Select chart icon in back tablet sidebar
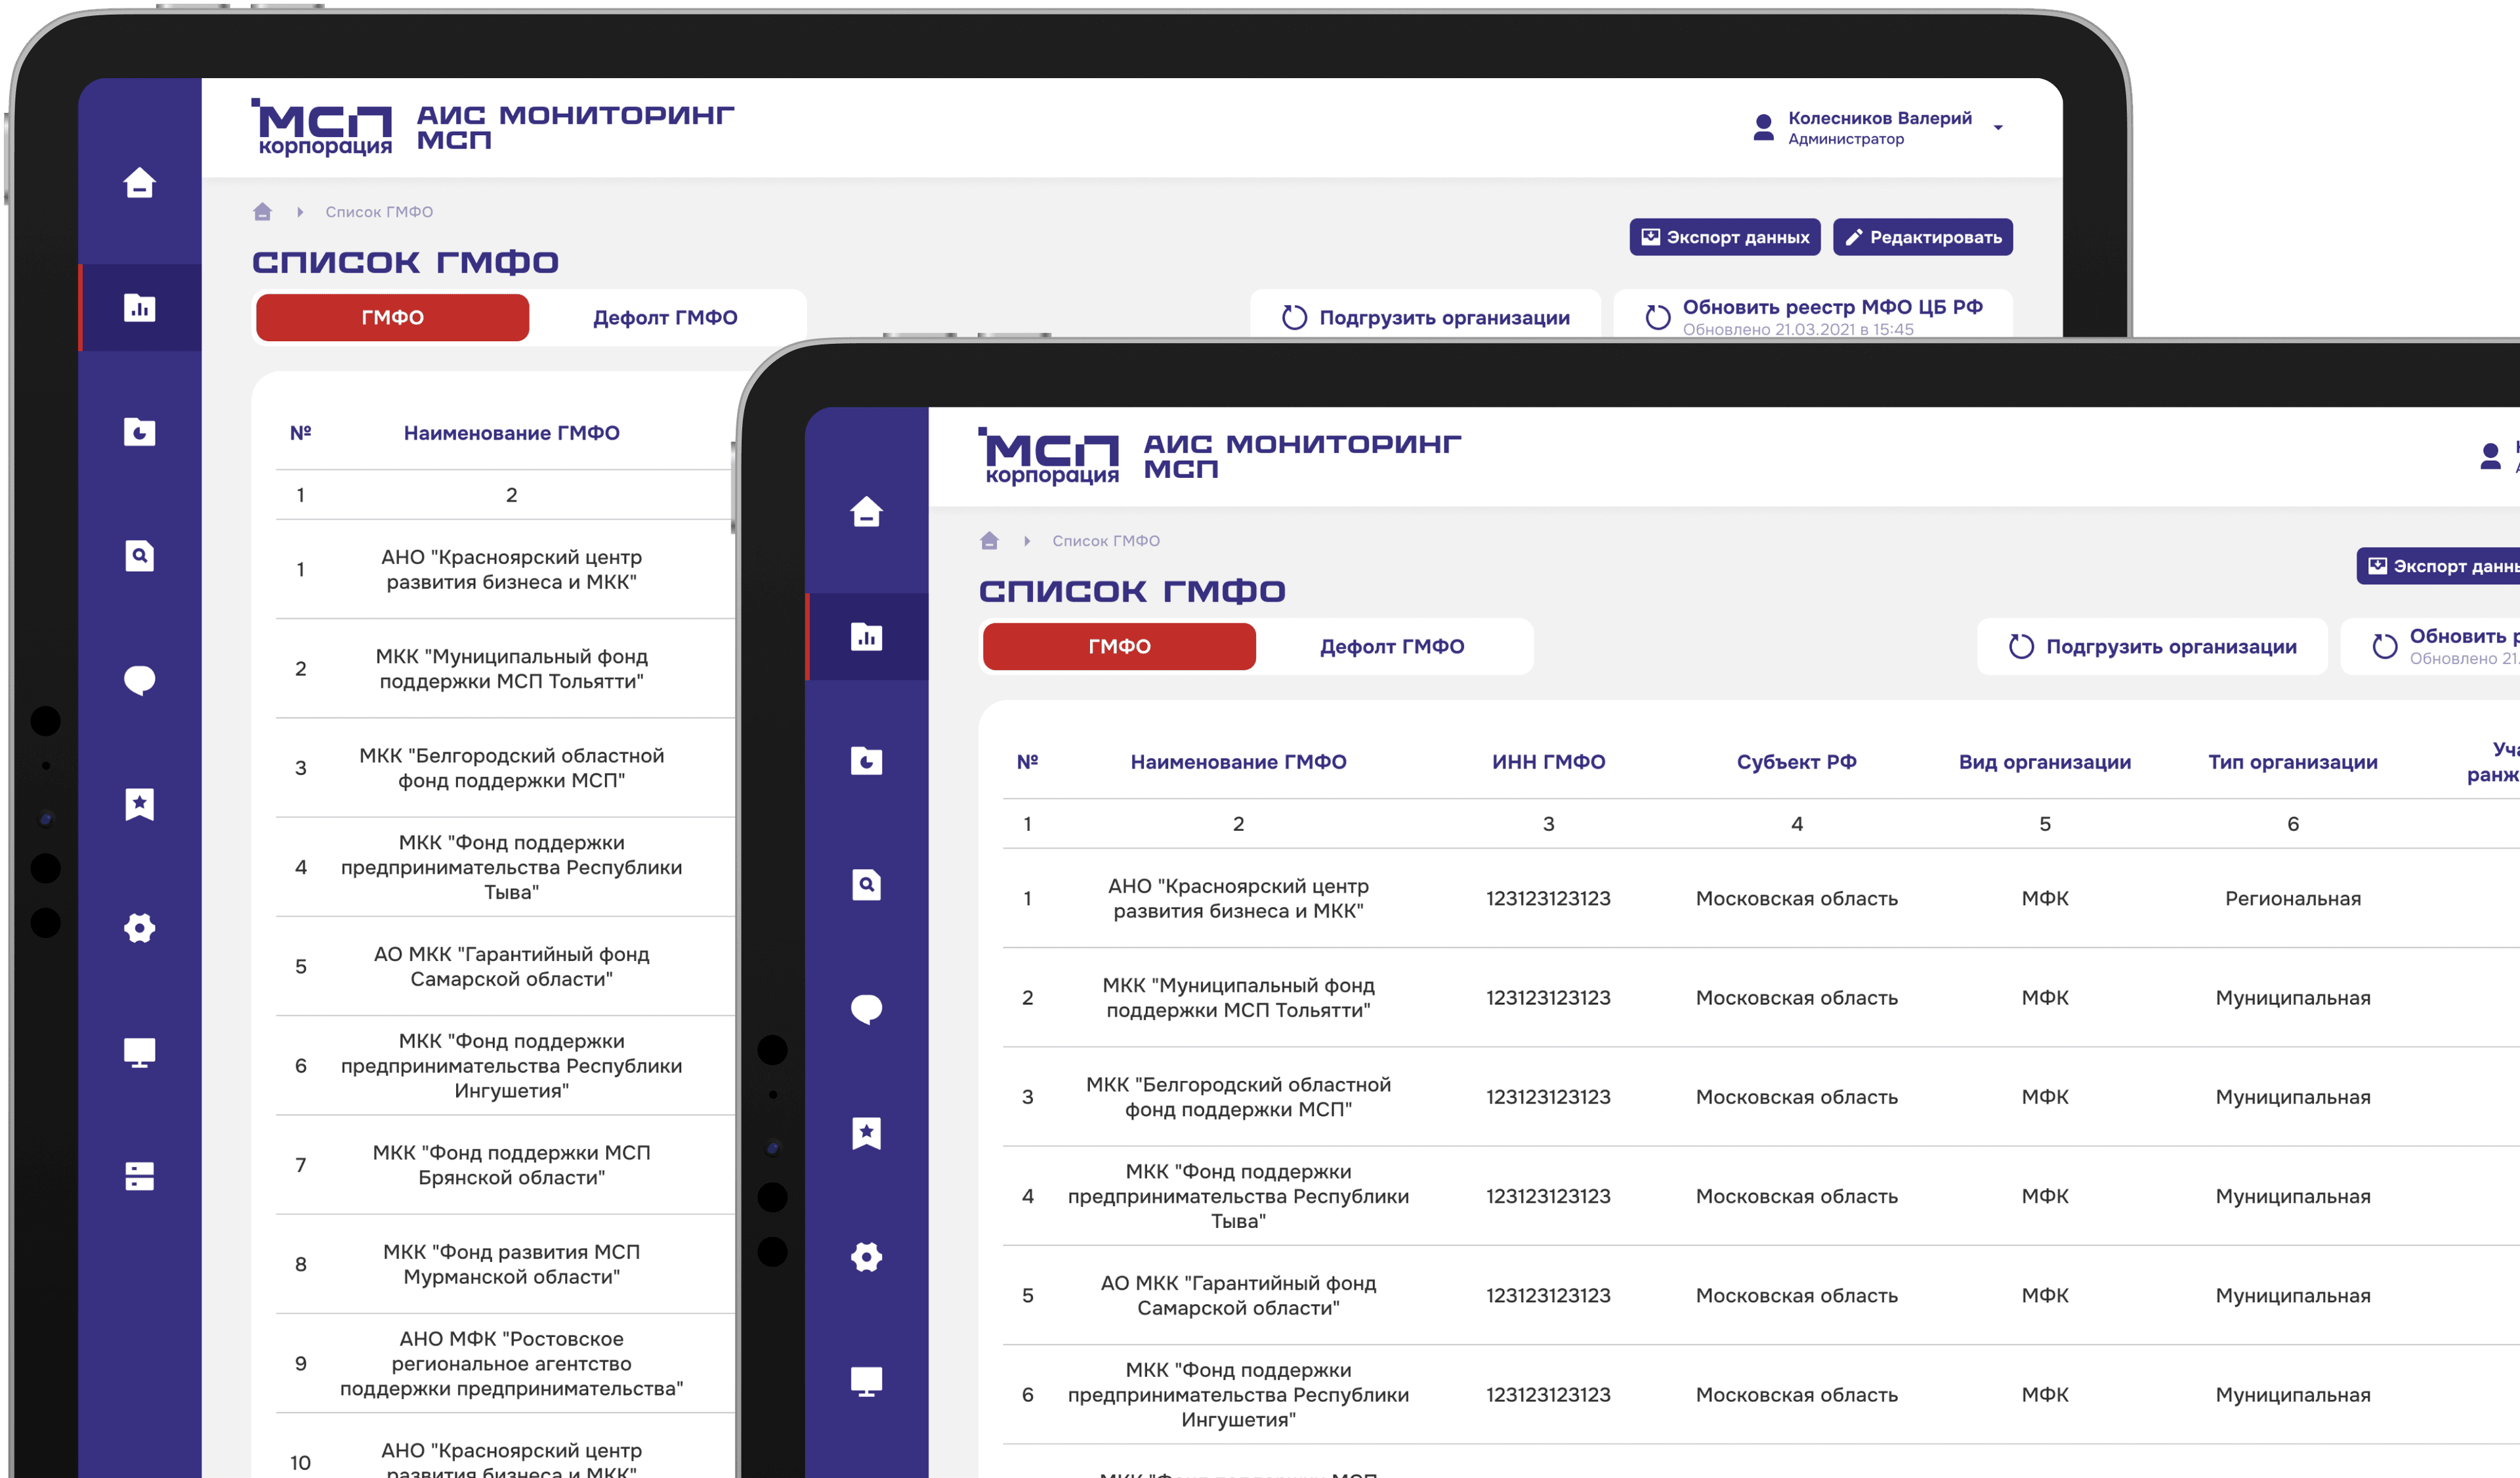The height and width of the screenshot is (1478, 2520). tap(139, 308)
